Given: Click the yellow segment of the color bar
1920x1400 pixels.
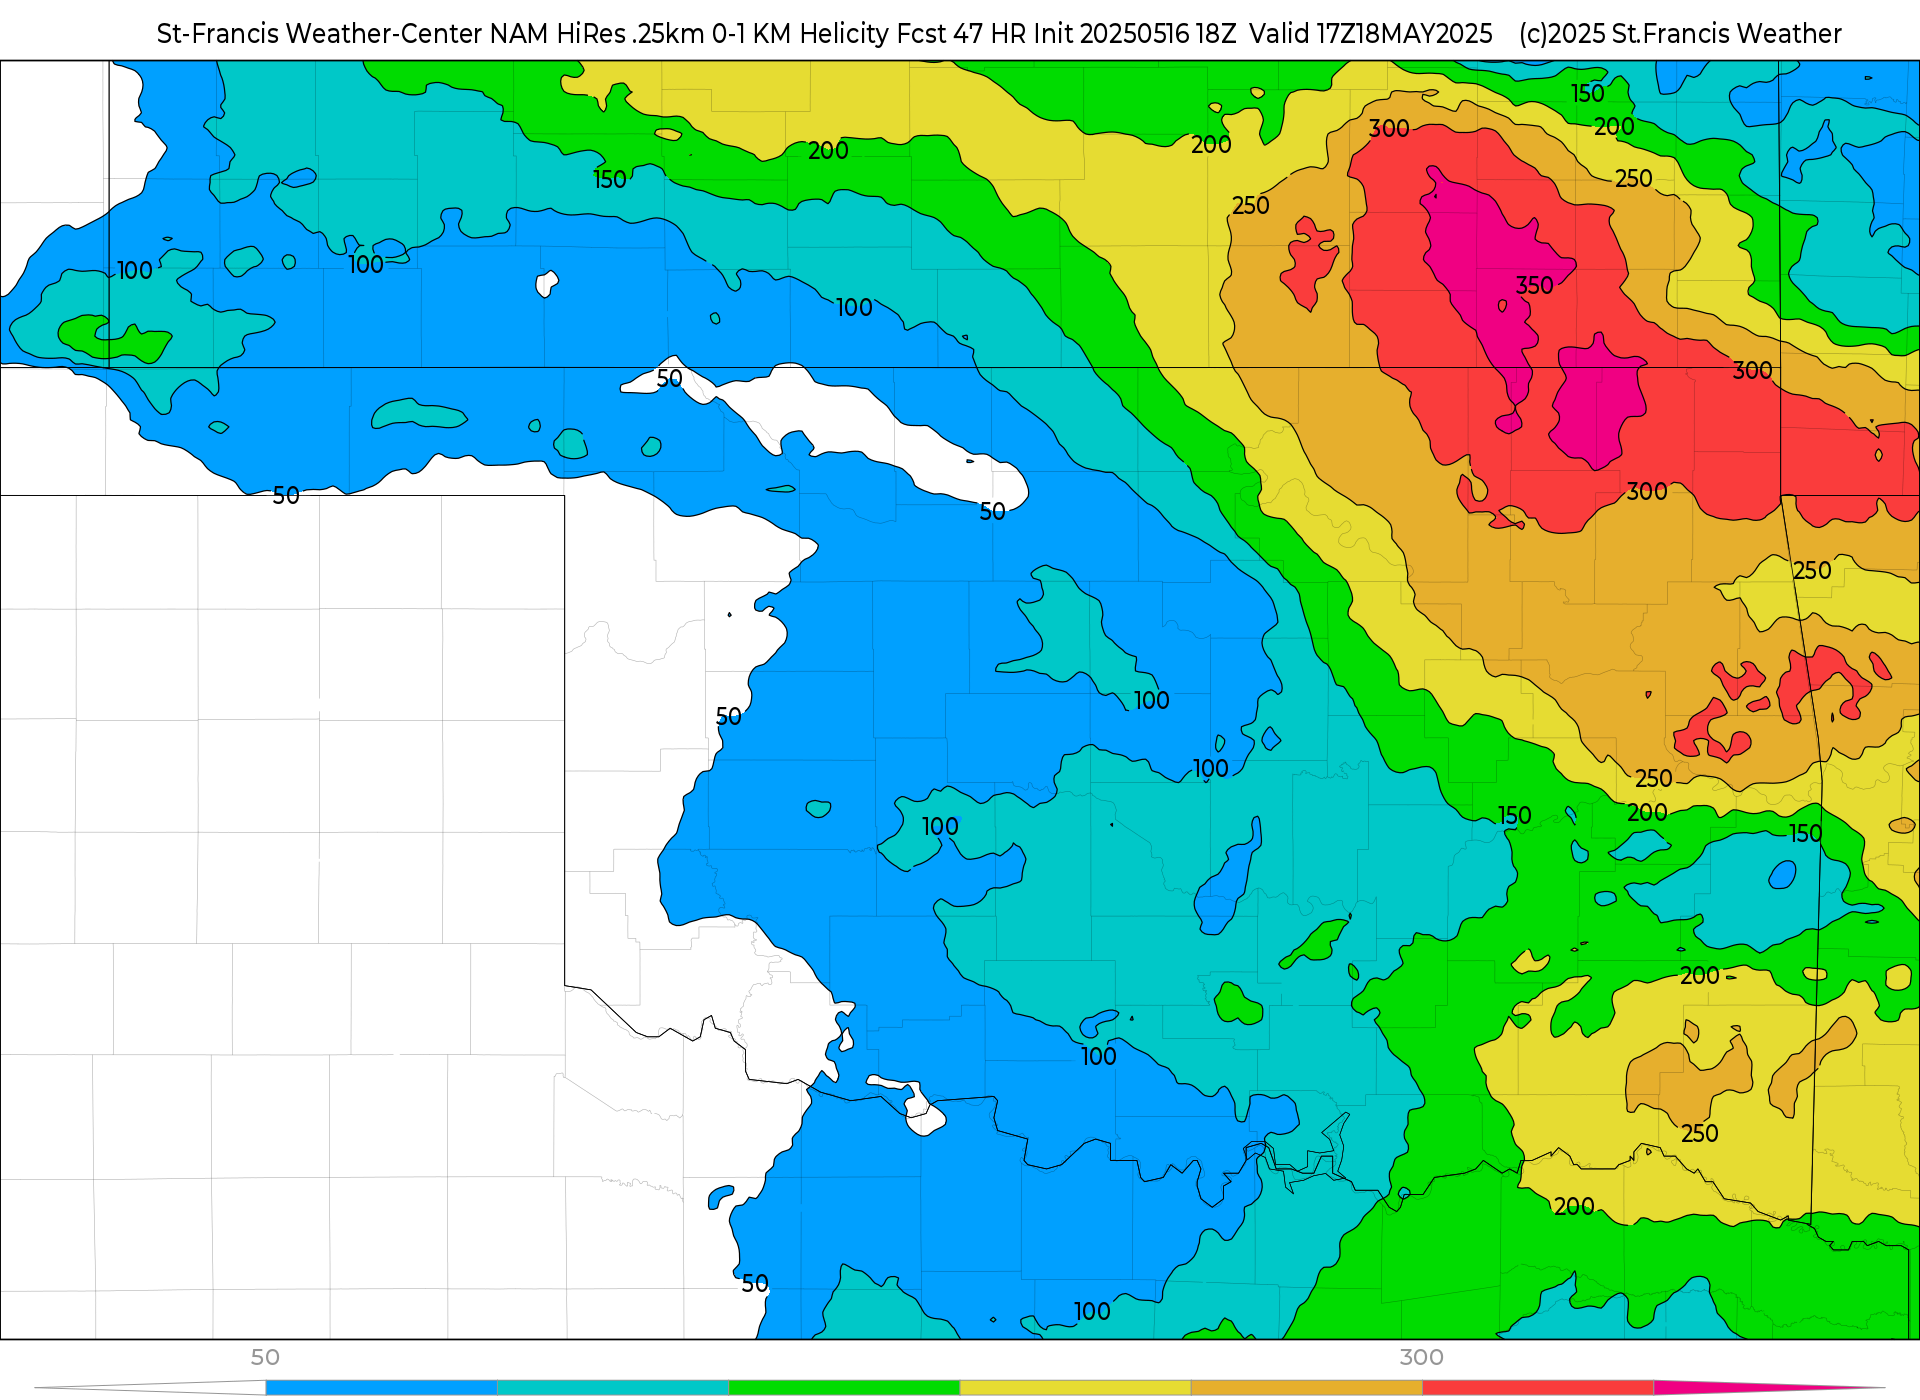Looking at the screenshot, I should point(1075,1388).
